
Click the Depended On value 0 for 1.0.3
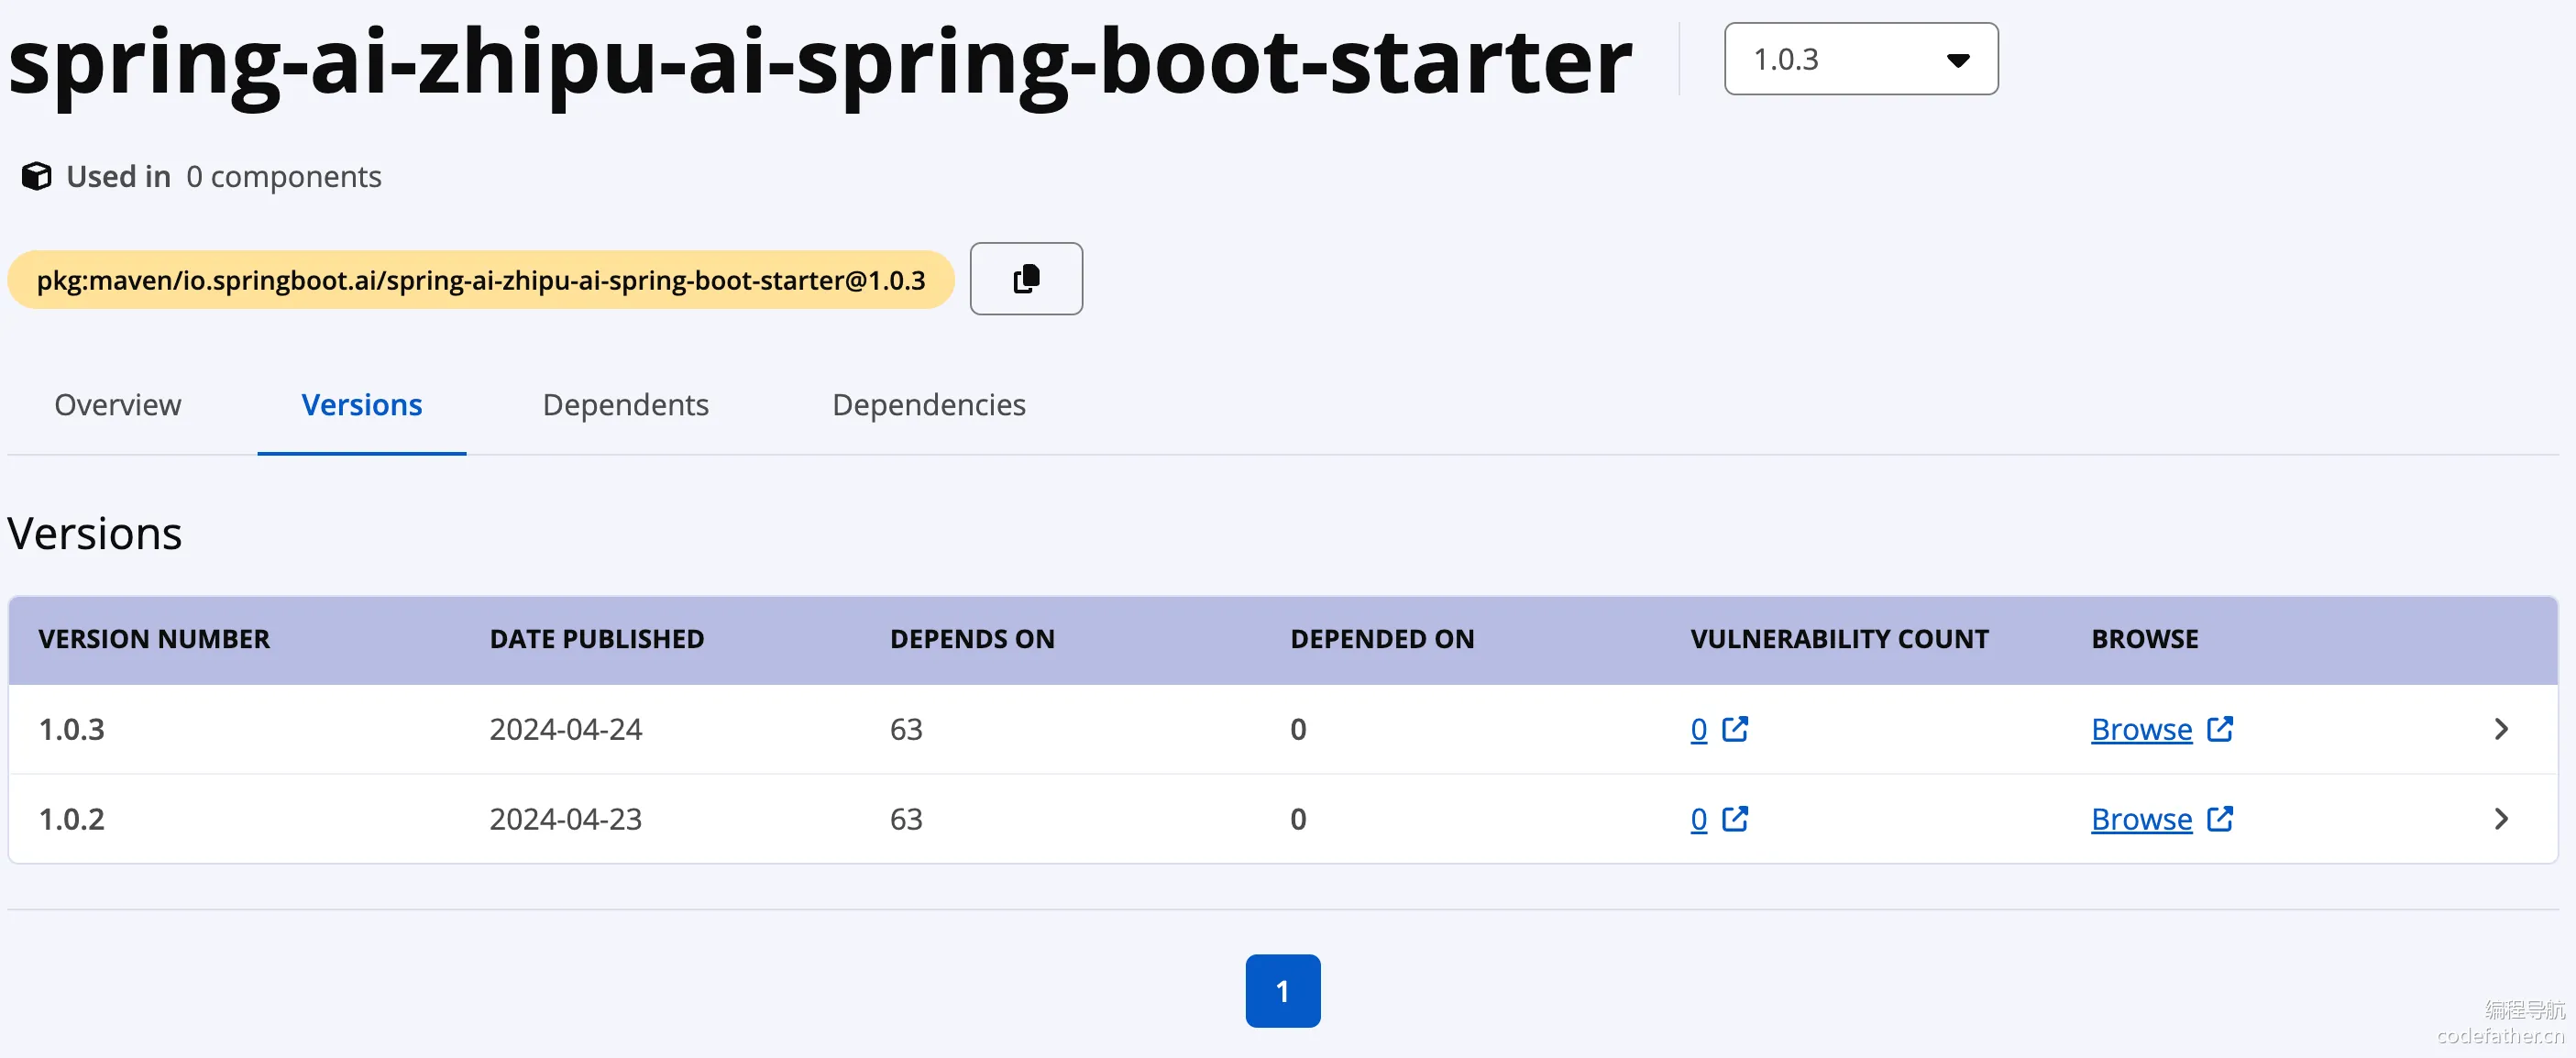(1298, 730)
